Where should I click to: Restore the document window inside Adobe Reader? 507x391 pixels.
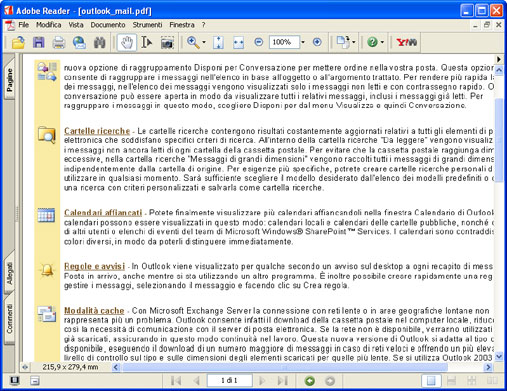tap(487, 25)
